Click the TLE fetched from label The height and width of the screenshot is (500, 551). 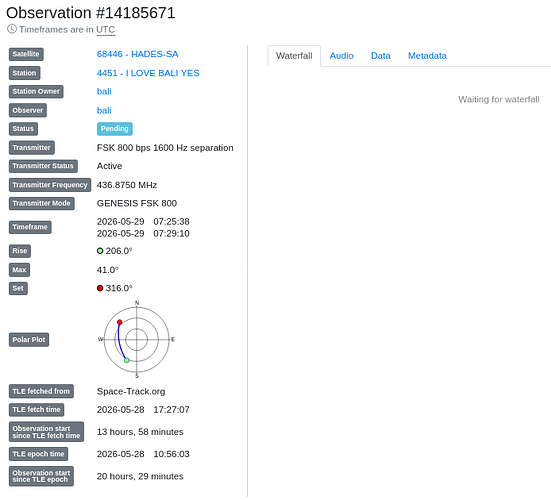click(41, 391)
